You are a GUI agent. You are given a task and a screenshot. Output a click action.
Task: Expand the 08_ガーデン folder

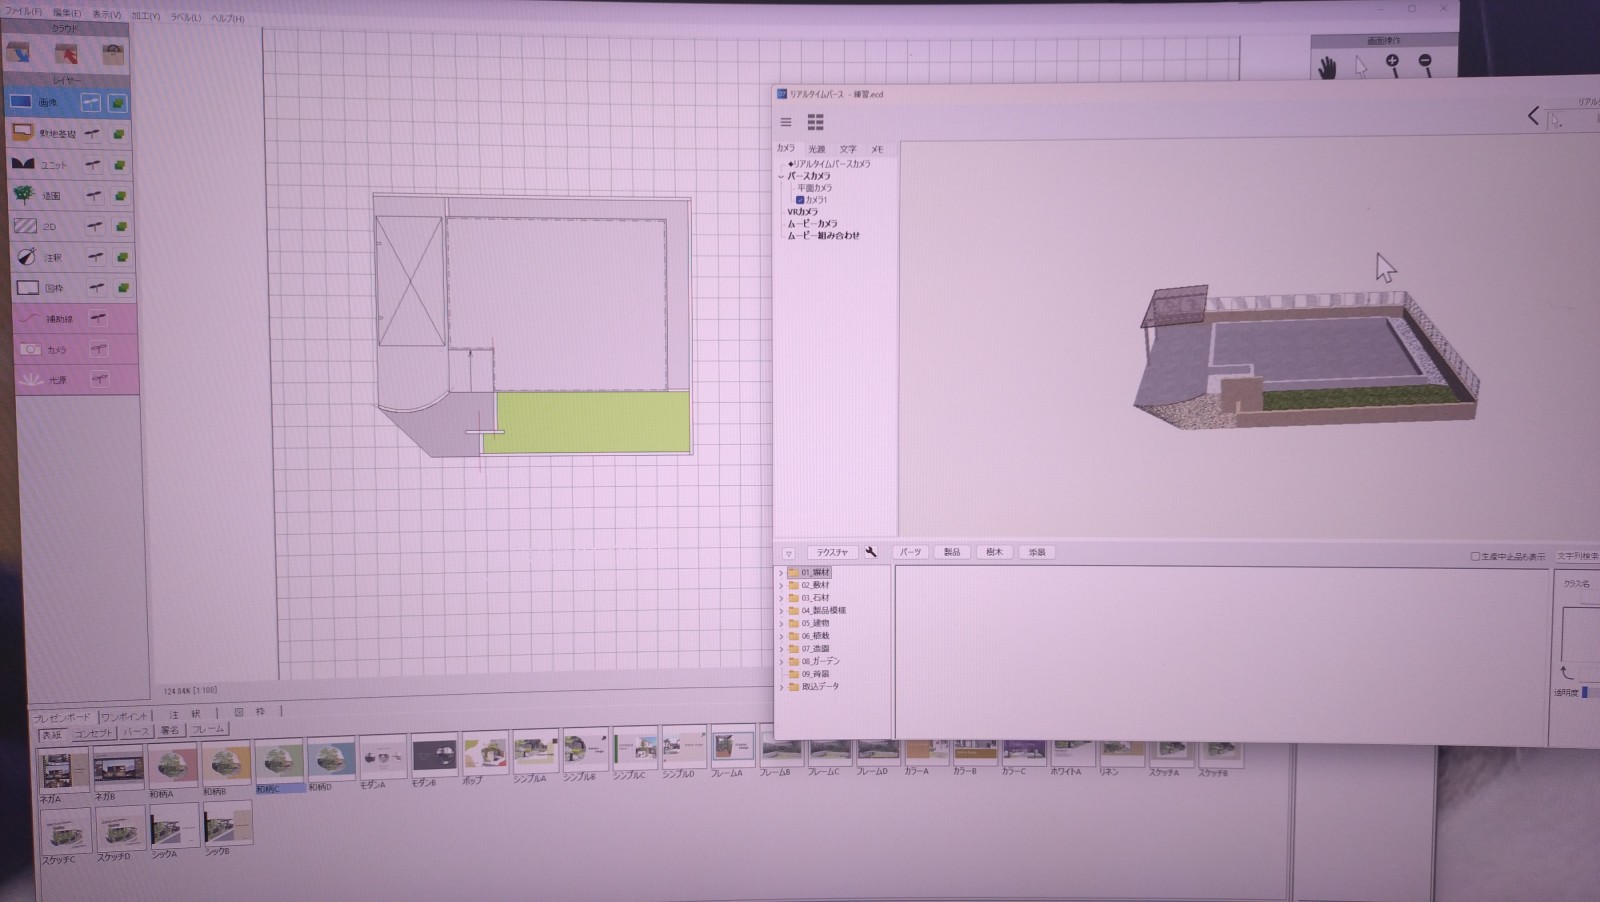coord(781,661)
